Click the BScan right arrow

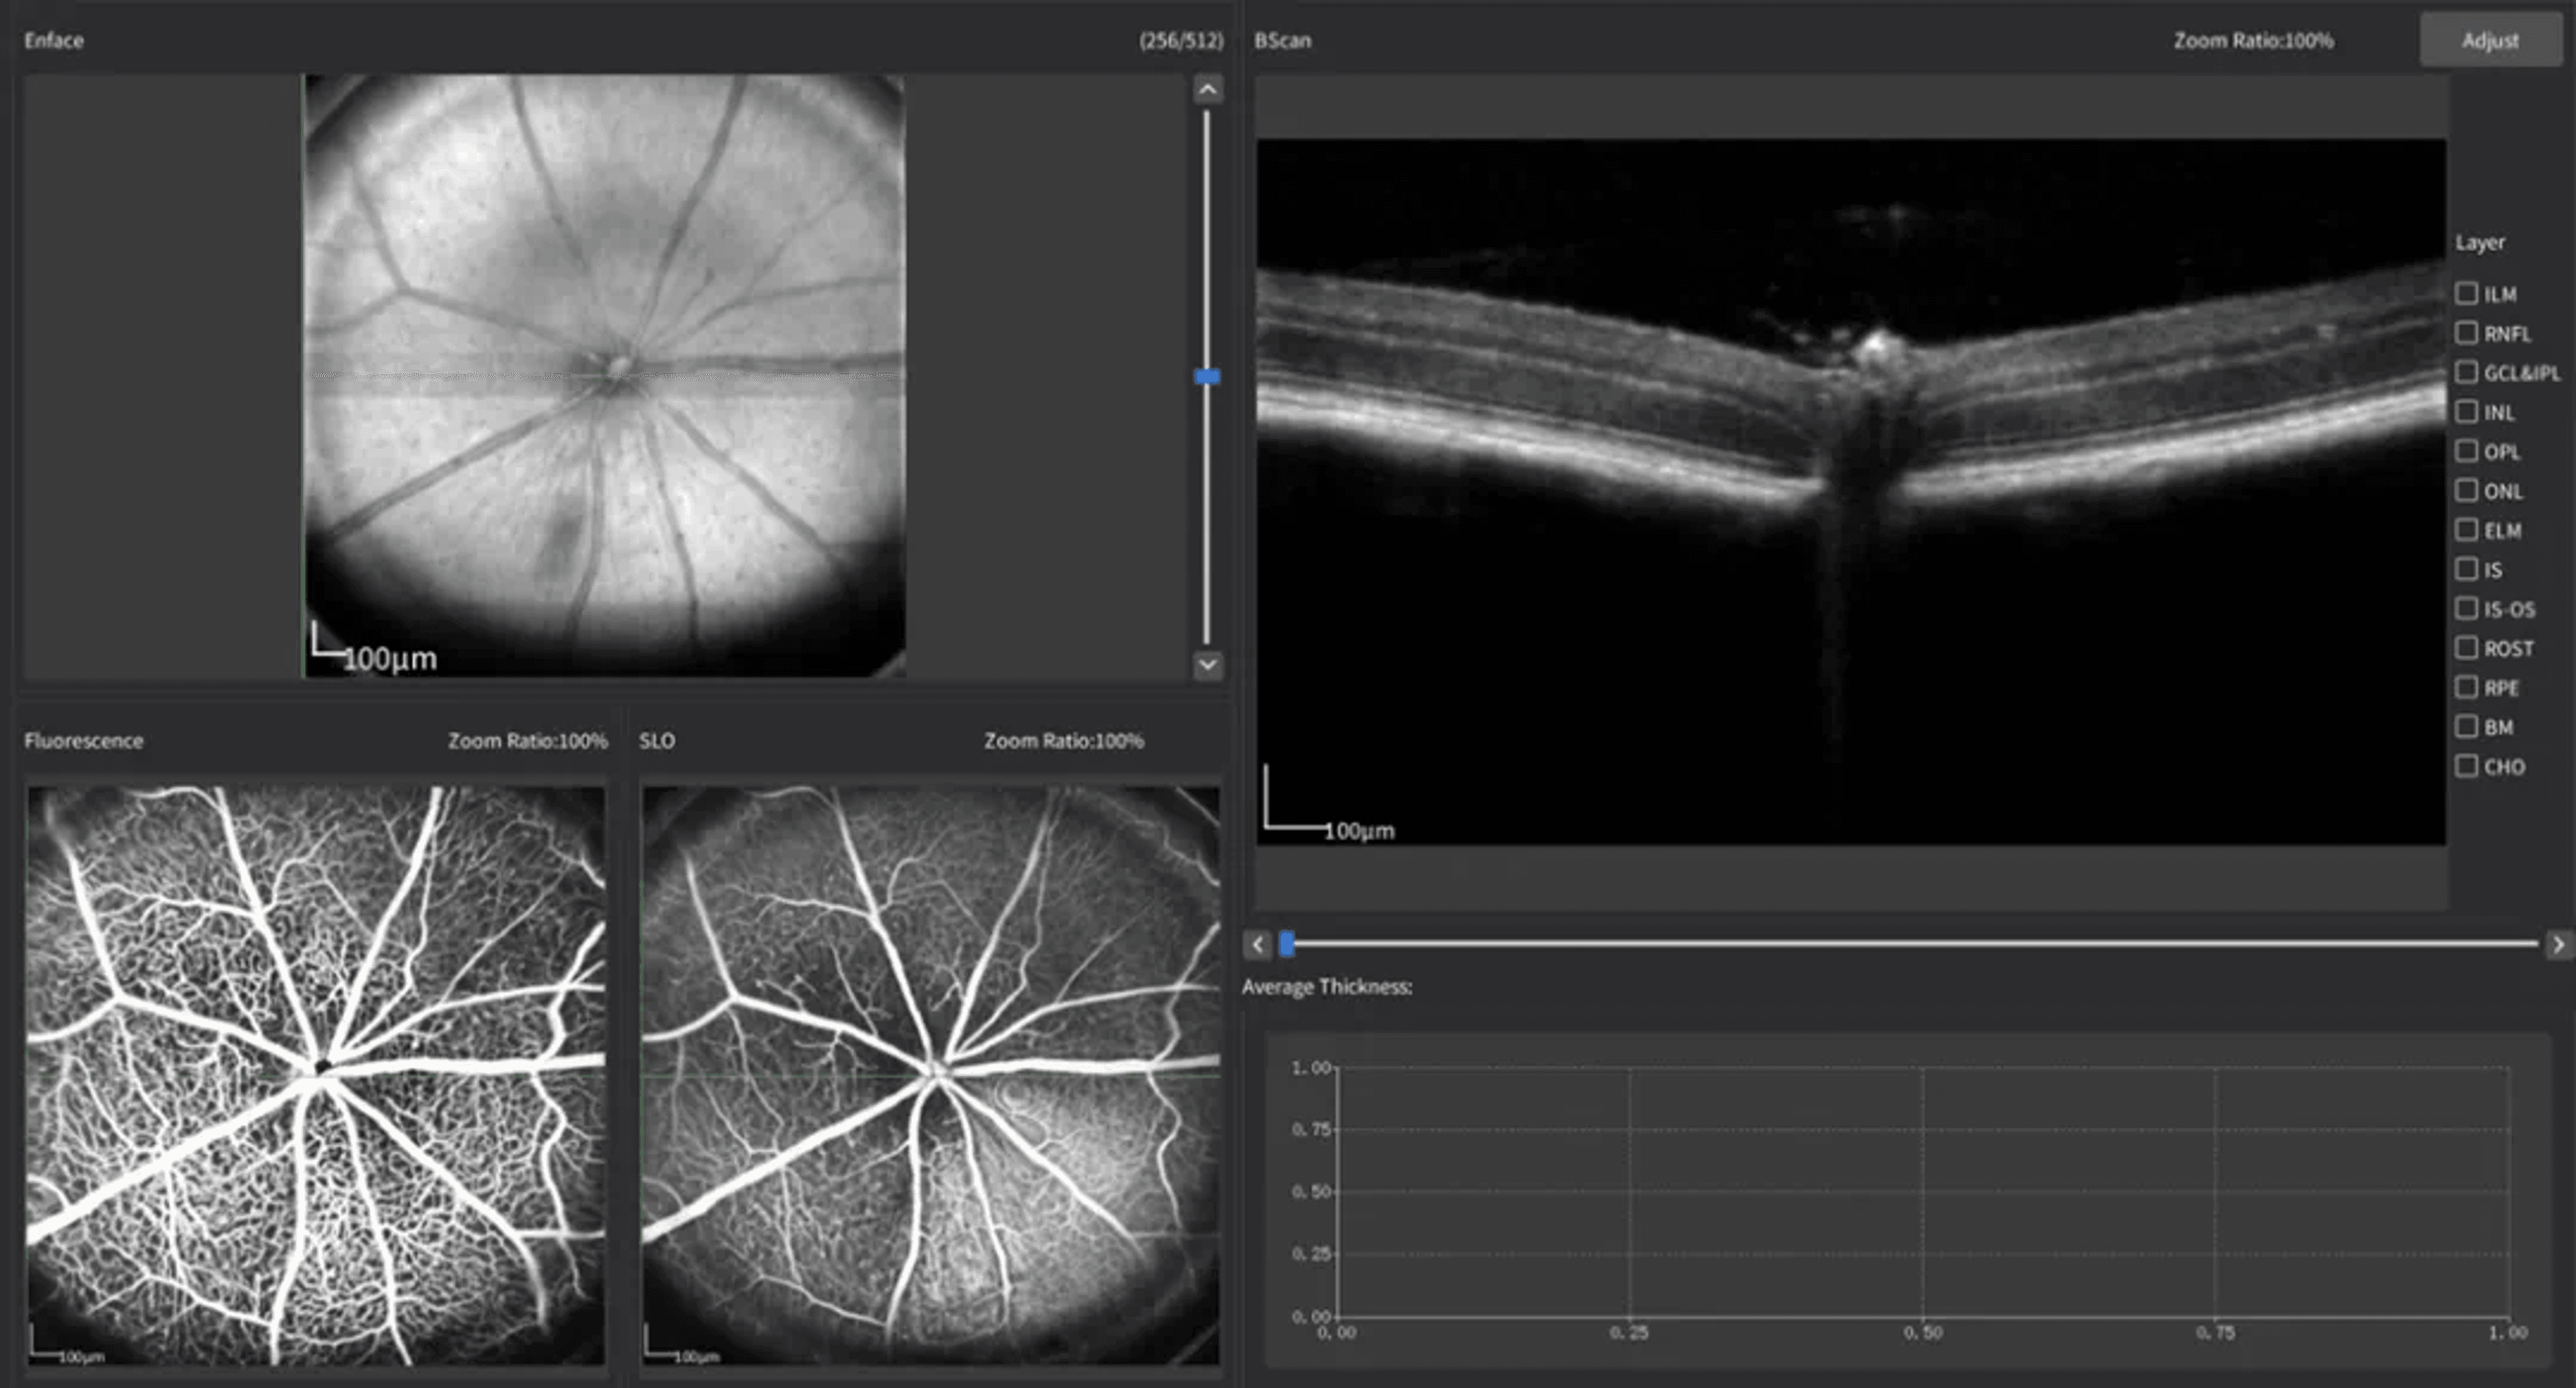[x=2558, y=944]
